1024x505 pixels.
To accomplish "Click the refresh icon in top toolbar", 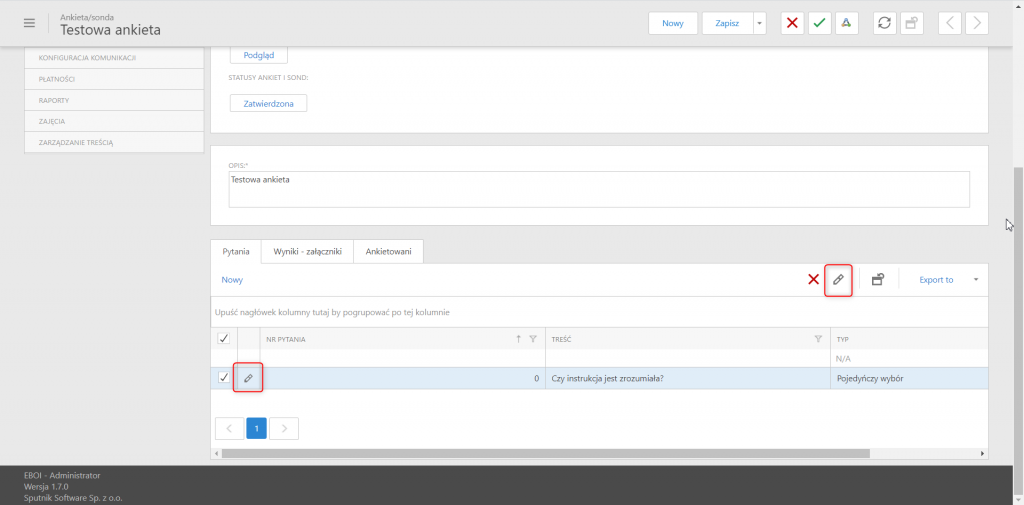I will [884, 23].
